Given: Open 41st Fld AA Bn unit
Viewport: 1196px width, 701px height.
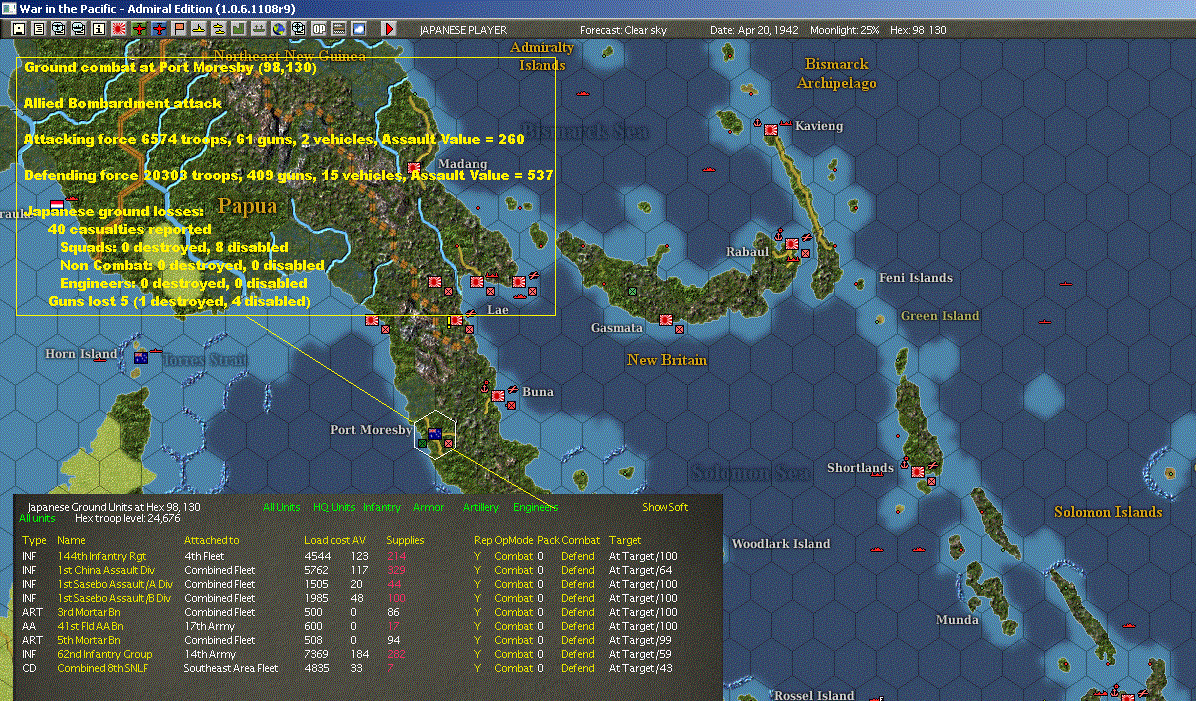Looking at the screenshot, I should pyautogui.click(x=90, y=625).
